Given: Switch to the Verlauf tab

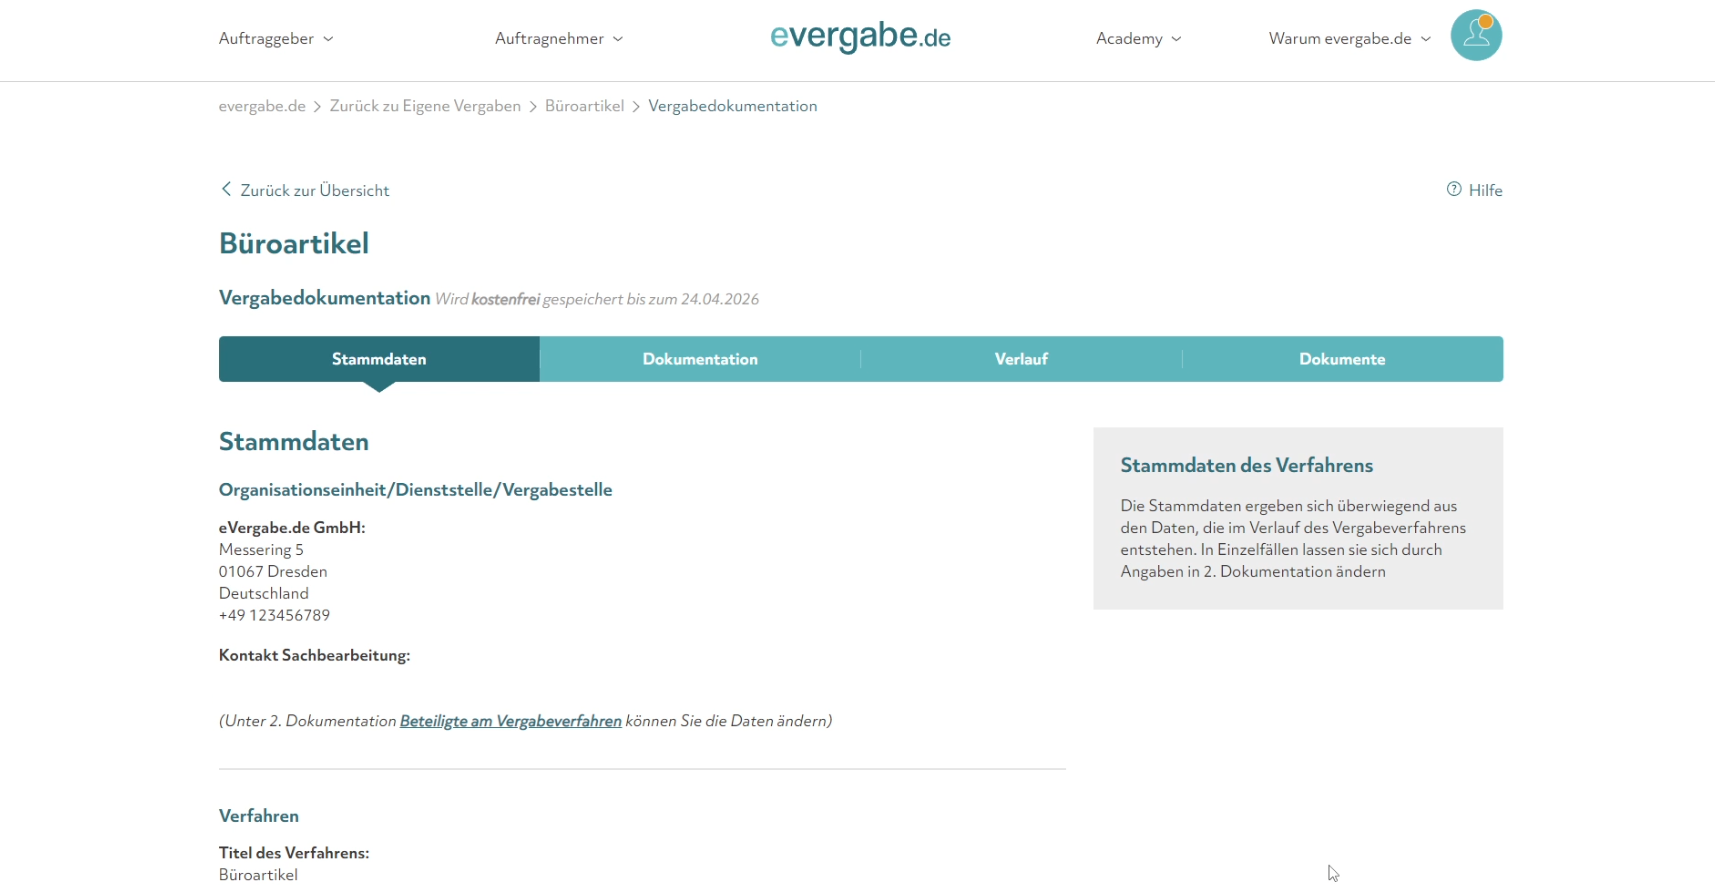Looking at the screenshot, I should coord(1021,359).
